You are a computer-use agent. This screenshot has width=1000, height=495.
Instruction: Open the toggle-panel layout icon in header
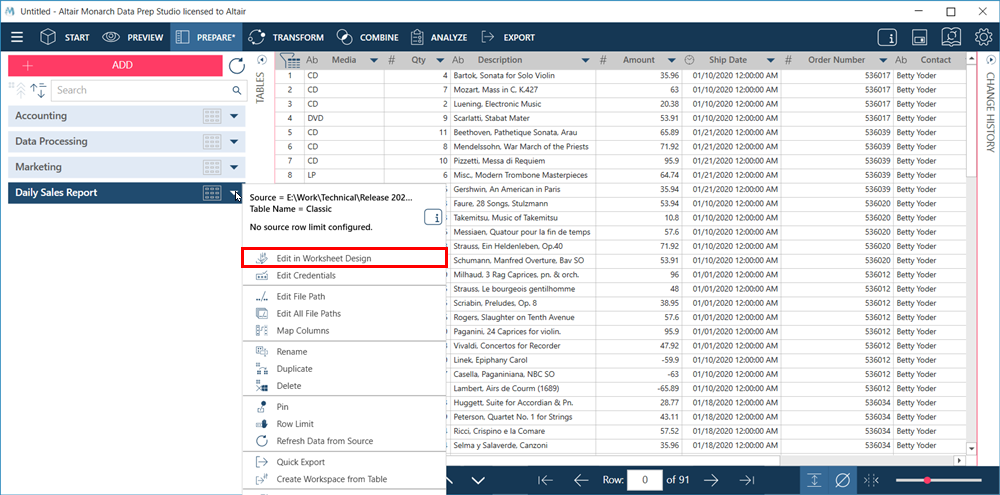click(919, 37)
